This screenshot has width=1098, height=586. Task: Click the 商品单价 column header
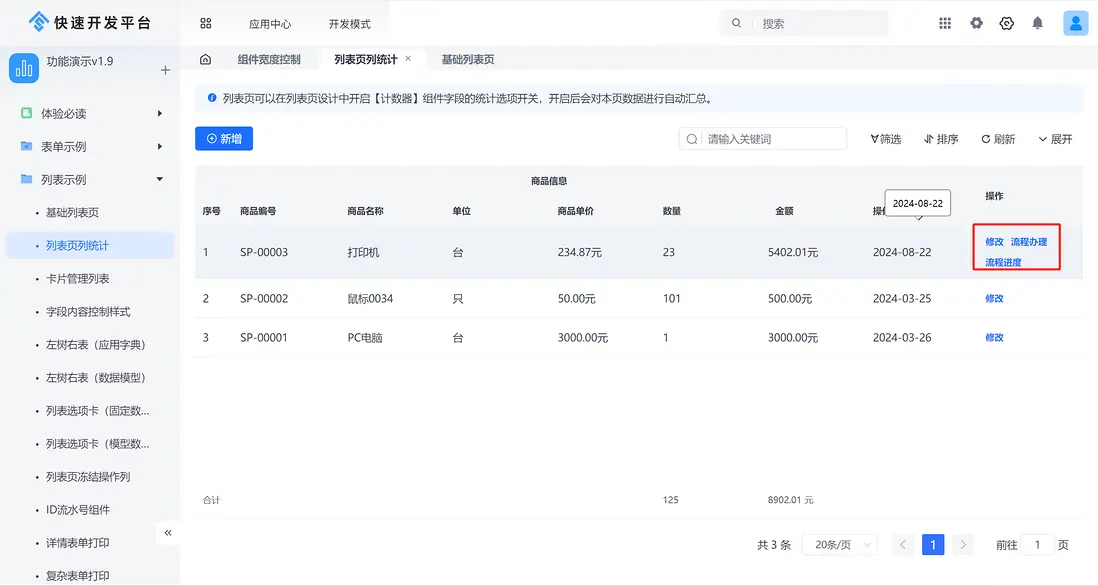pos(576,211)
